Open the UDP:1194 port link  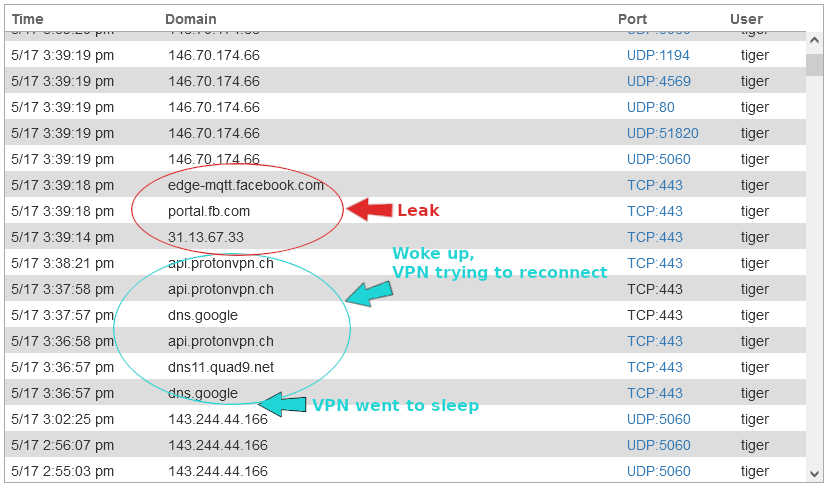click(658, 55)
